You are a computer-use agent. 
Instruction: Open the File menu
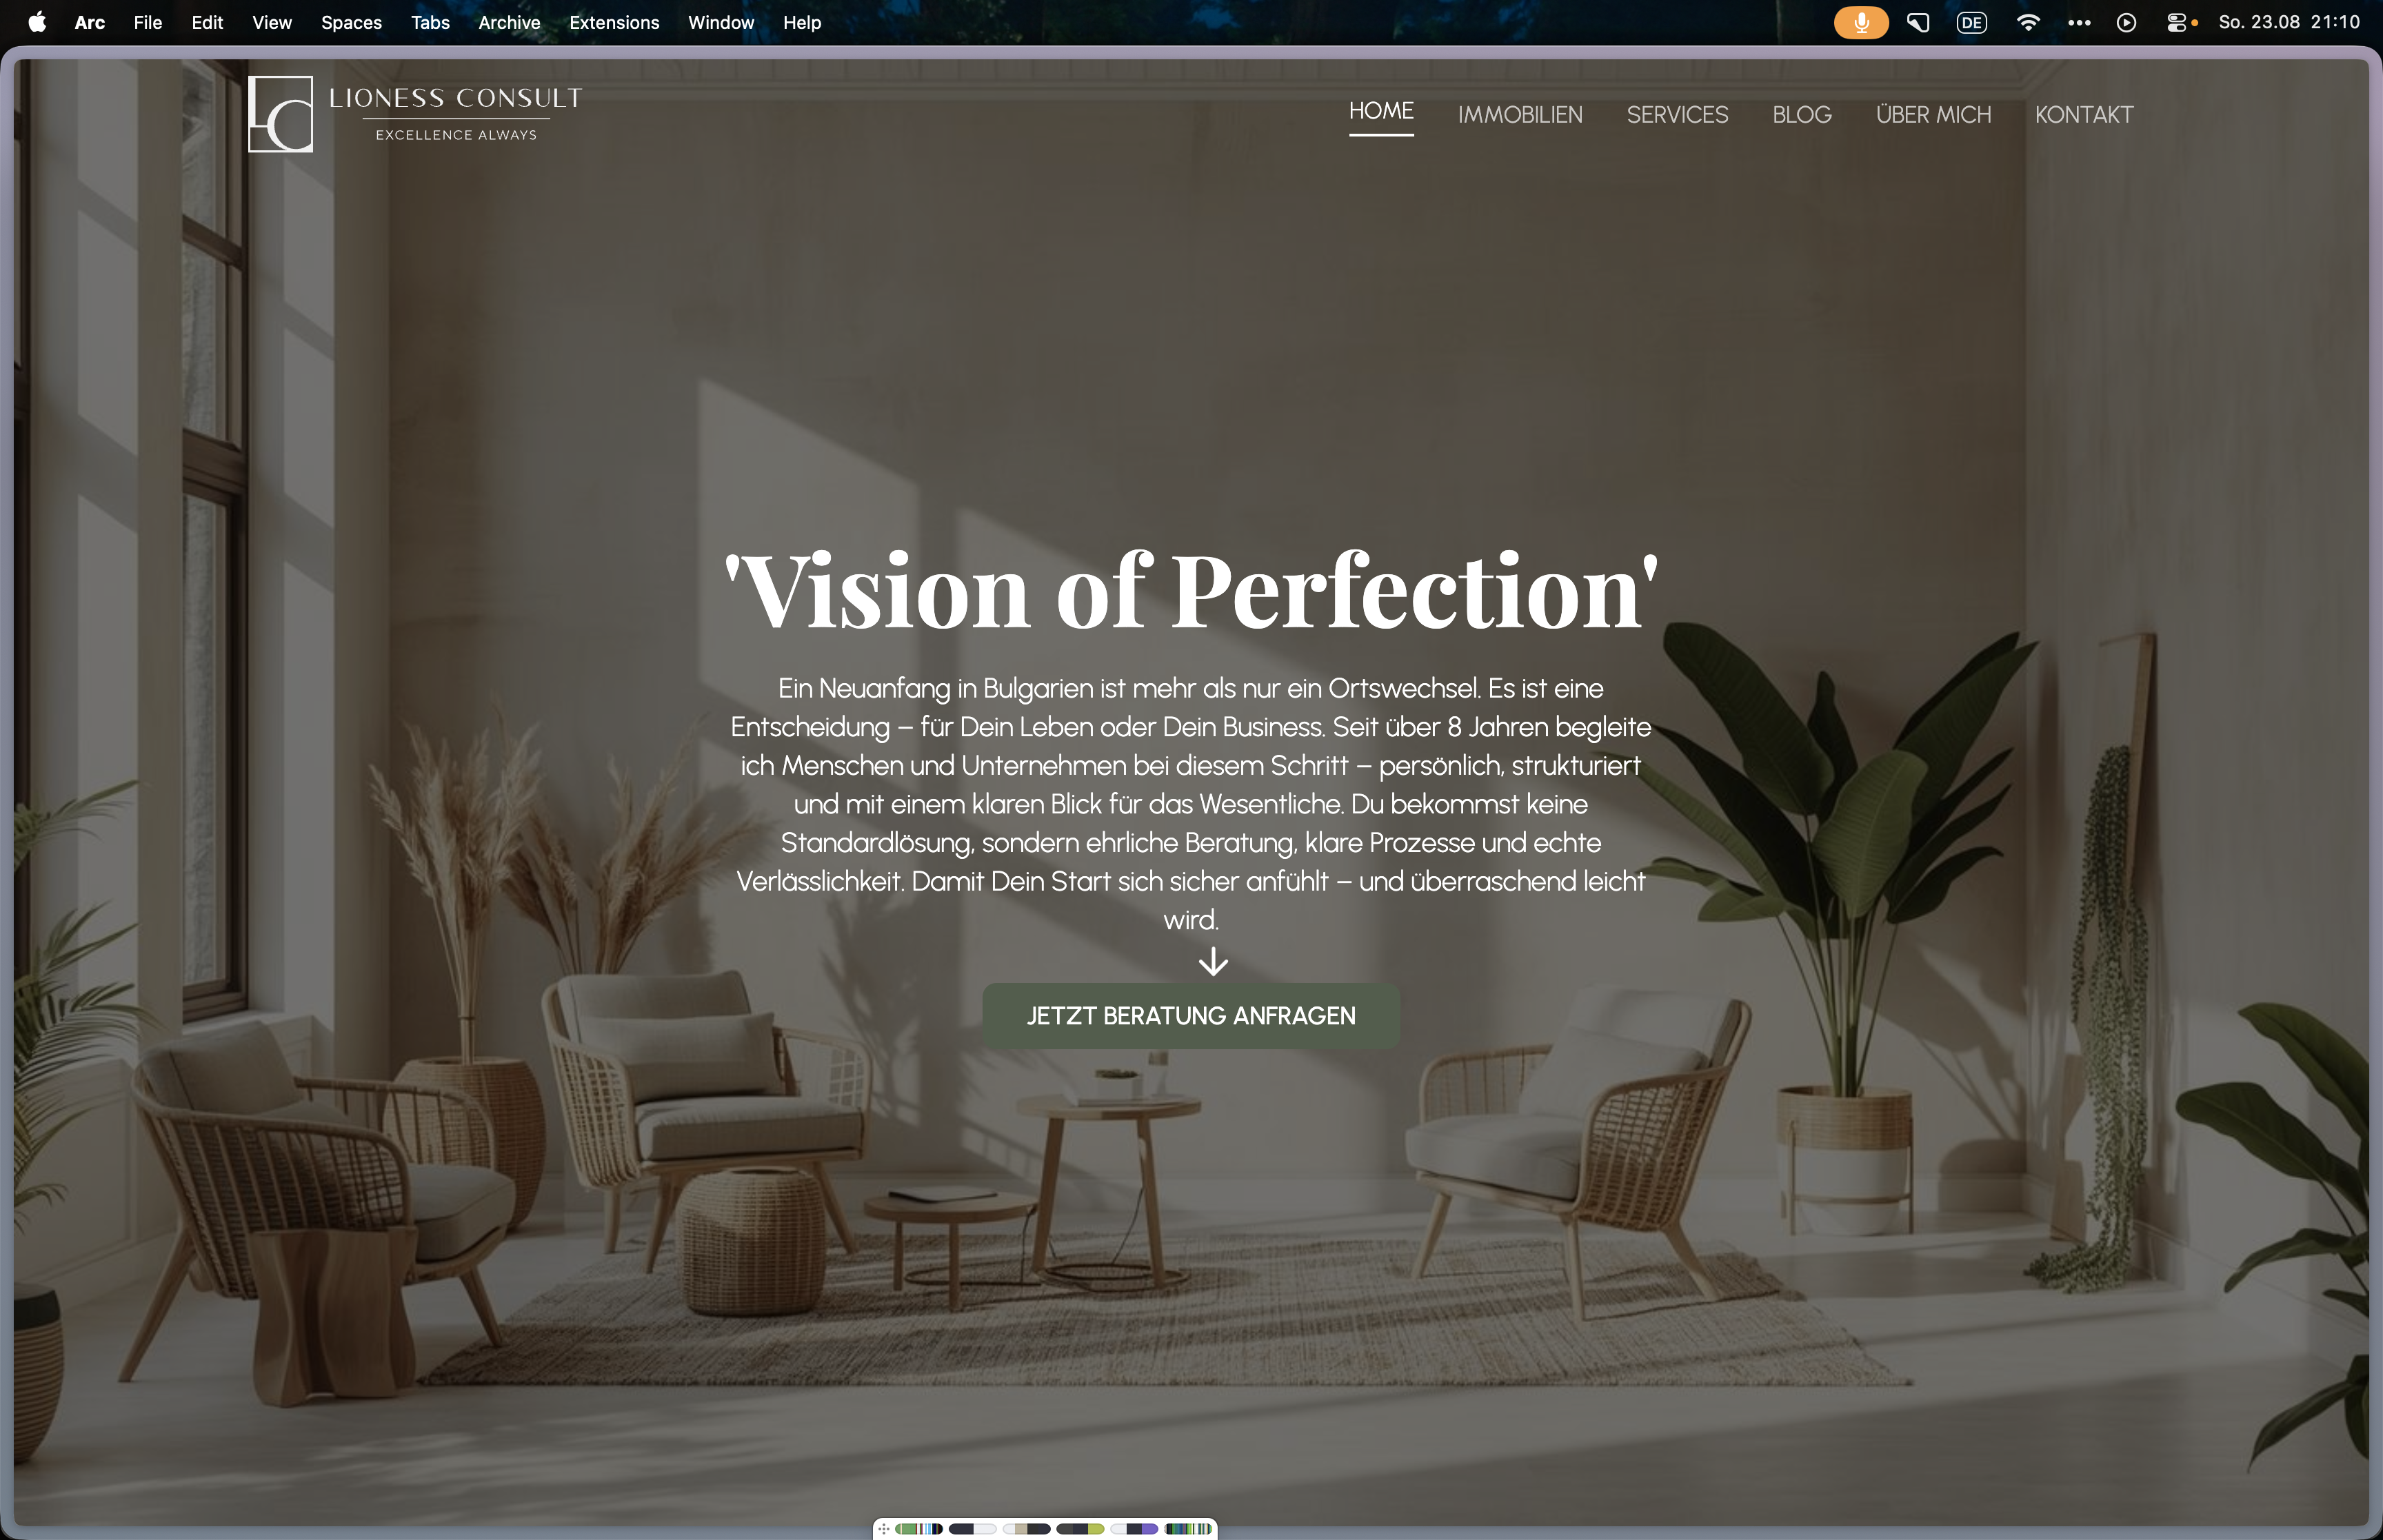point(148,22)
